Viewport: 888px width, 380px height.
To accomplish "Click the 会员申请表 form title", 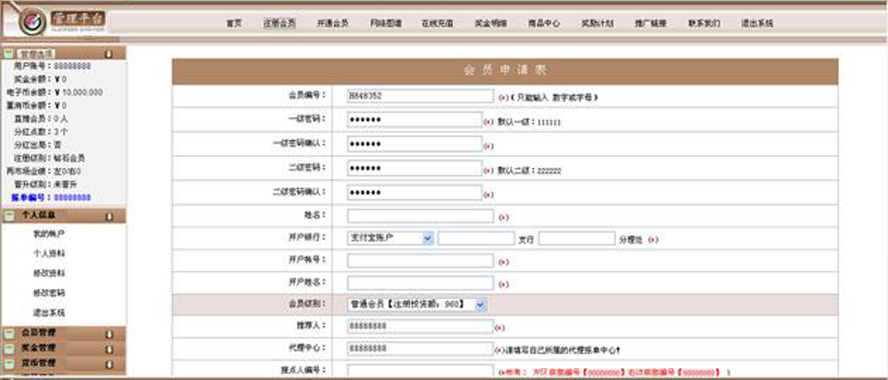I will click(505, 71).
